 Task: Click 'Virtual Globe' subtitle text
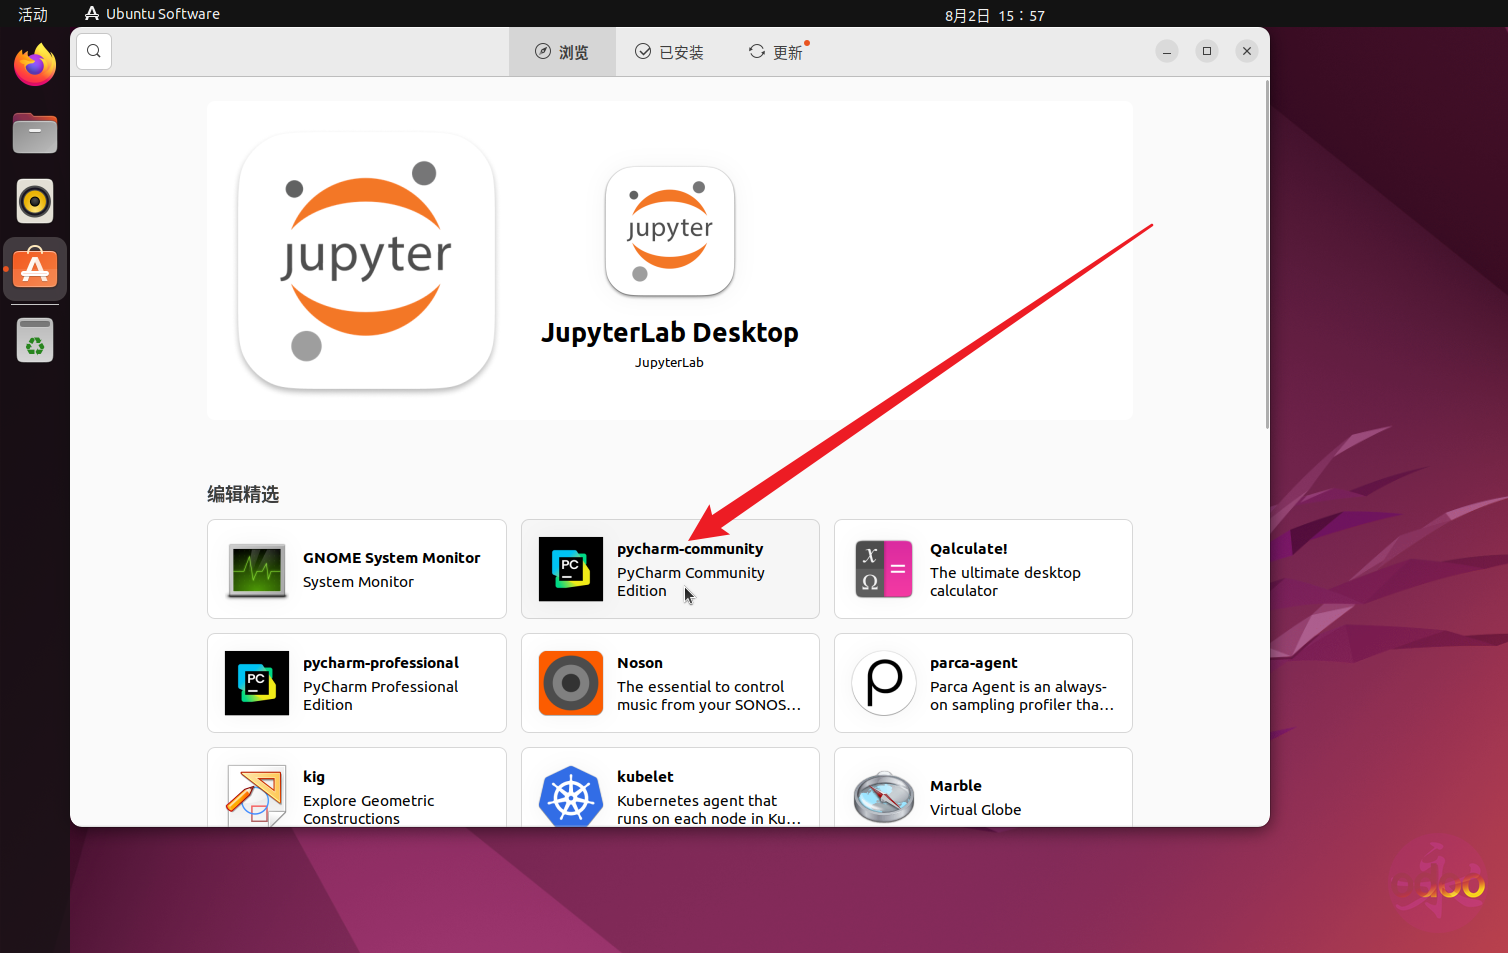tap(975, 810)
